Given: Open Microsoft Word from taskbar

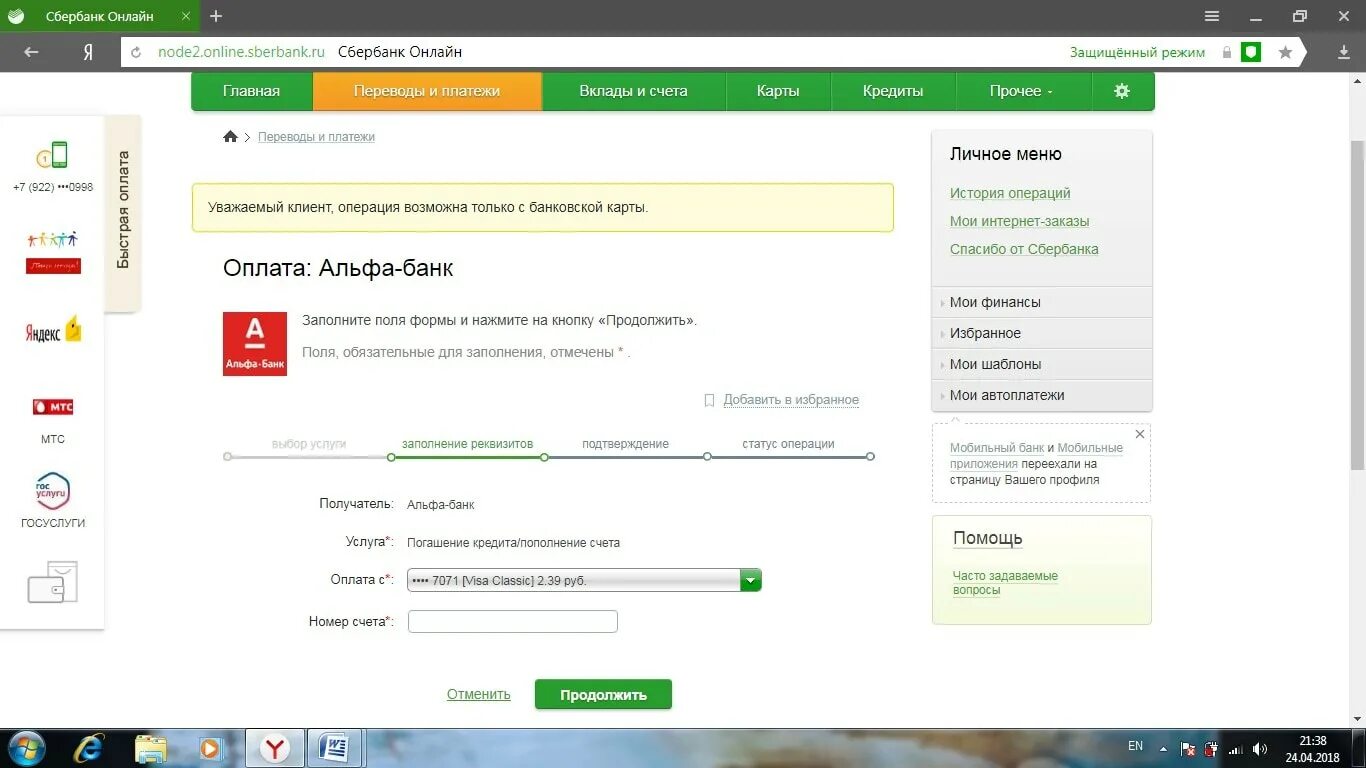Looking at the screenshot, I should 335,748.
